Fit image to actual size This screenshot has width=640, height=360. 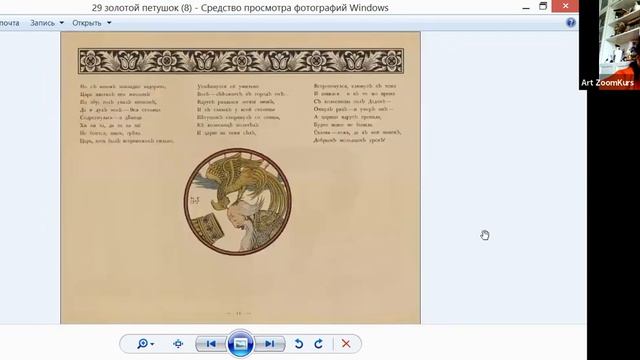[178, 344]
